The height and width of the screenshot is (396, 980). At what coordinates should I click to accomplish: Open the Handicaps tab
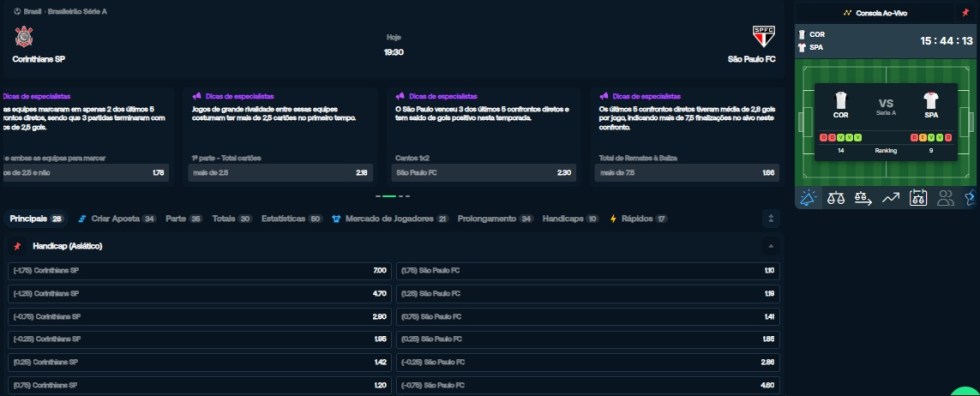point(571,219)
